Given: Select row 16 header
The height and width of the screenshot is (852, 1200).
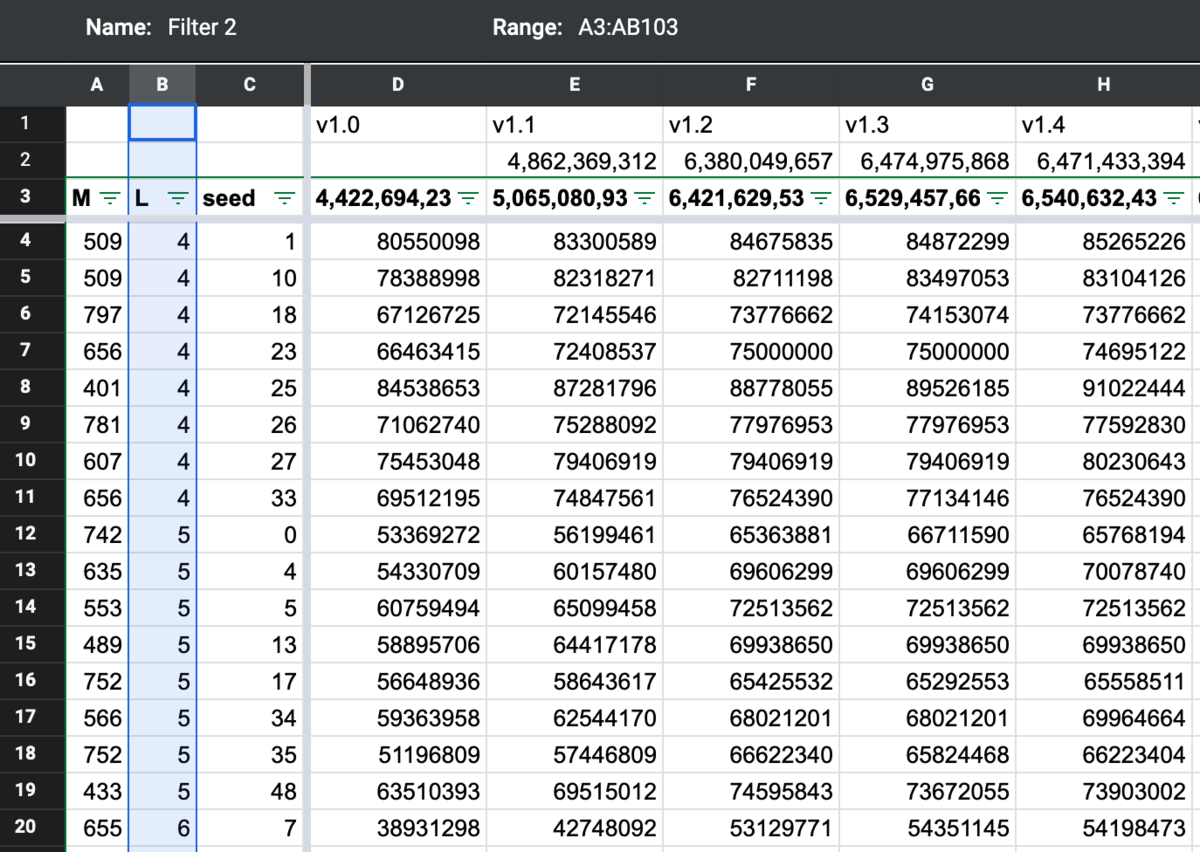Looking at the screenshot, I should 33,680.
